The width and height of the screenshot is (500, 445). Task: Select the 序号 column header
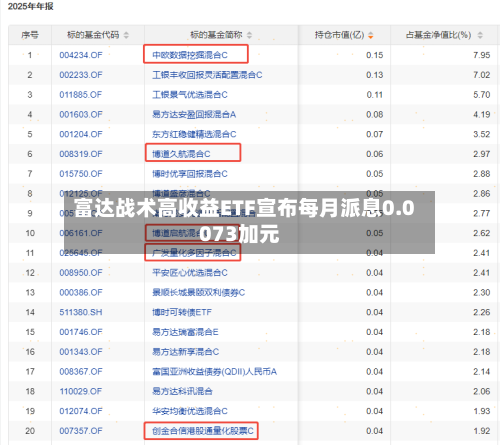tap(30, 35)
